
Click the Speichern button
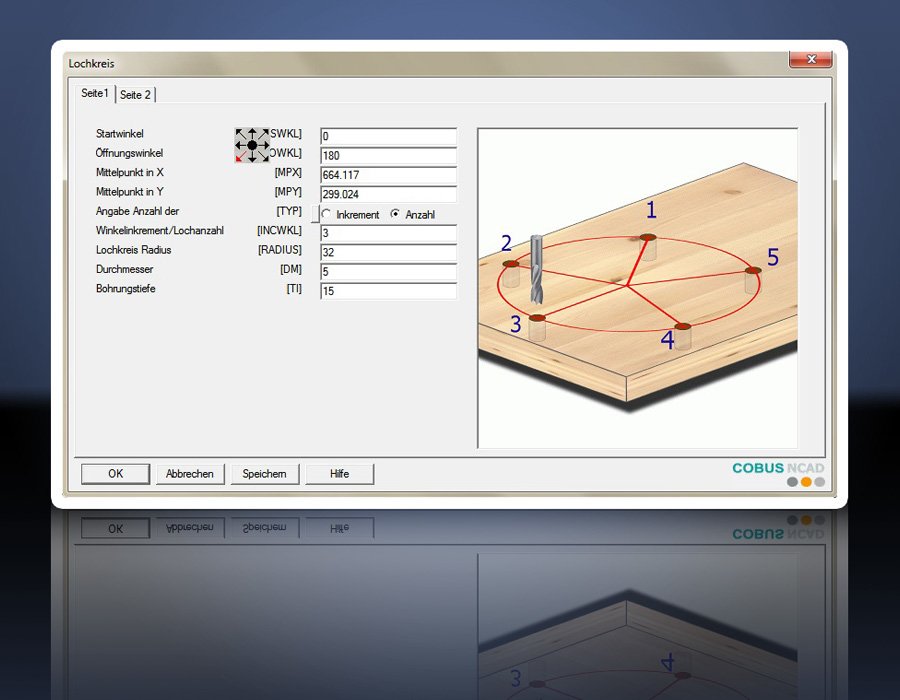[x=265, y=474]
